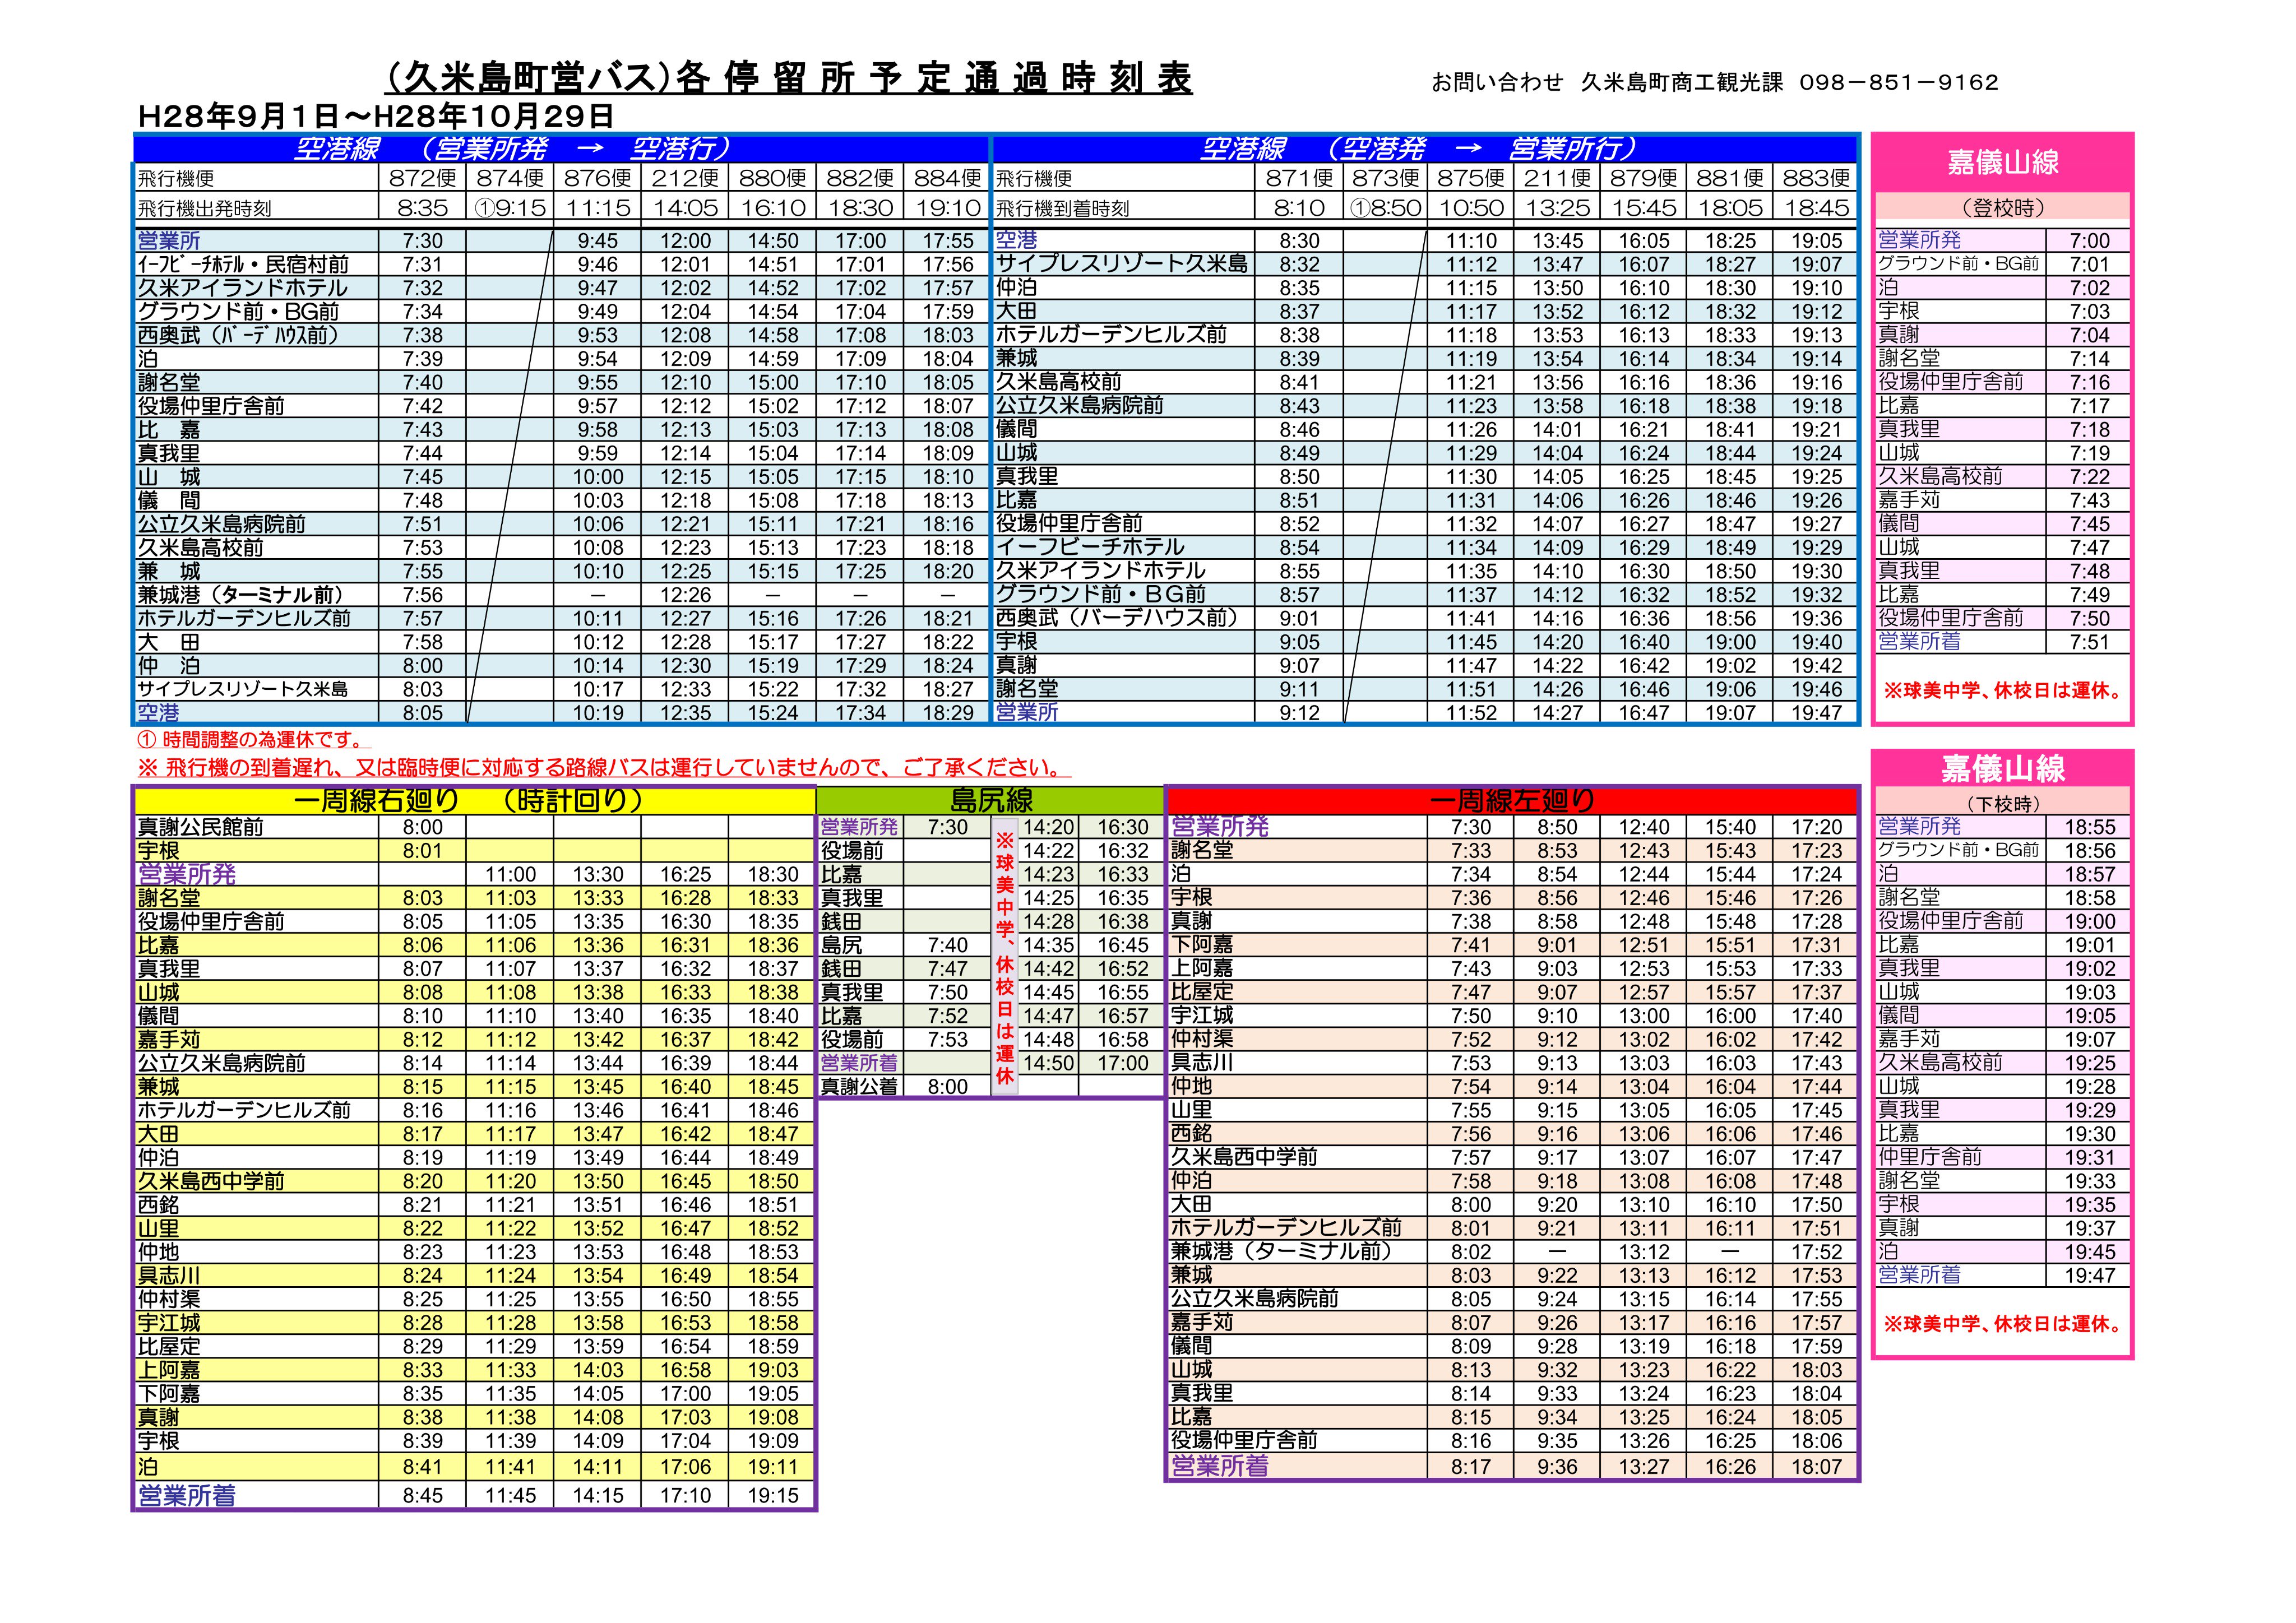Click the 空港線 営業所発→空港行 header
2296x1623 pixels.
pos(561,148)
